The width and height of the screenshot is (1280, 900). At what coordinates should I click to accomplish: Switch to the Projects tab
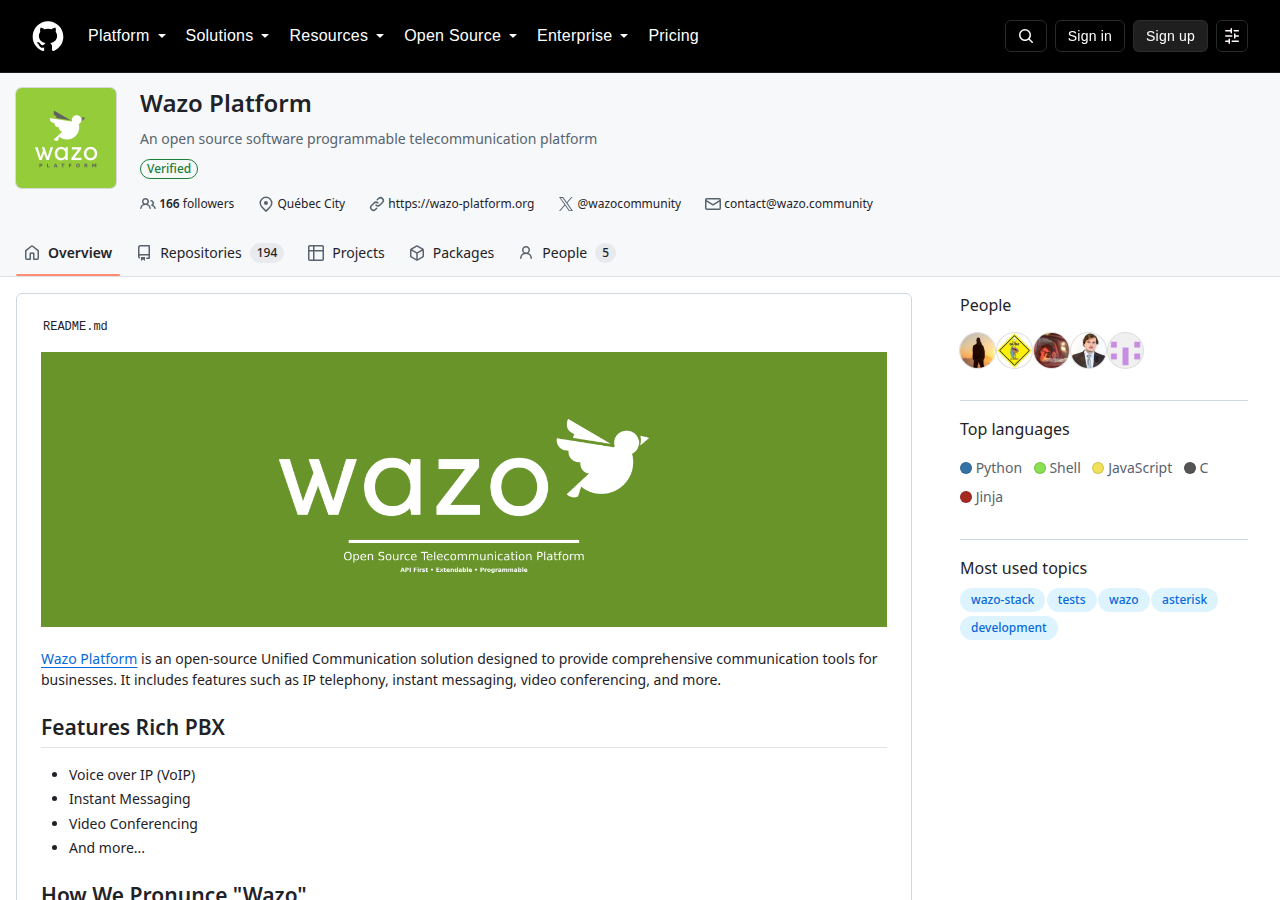click(346, 253)
